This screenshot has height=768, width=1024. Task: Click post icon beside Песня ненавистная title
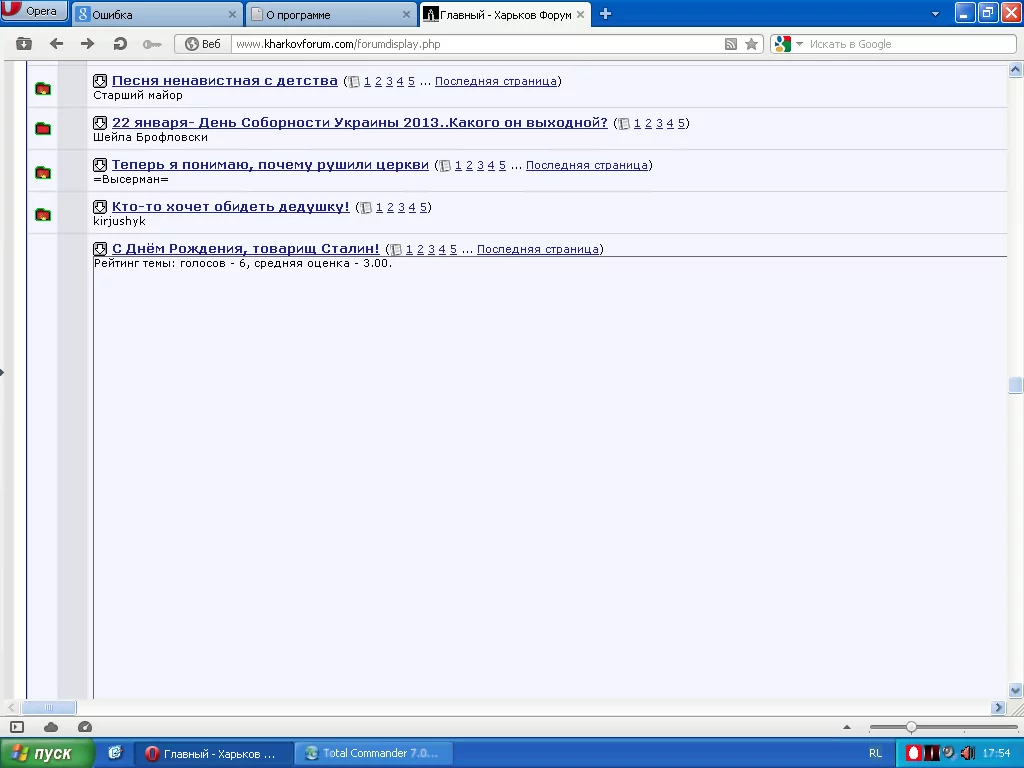click(x=100, y=81)
